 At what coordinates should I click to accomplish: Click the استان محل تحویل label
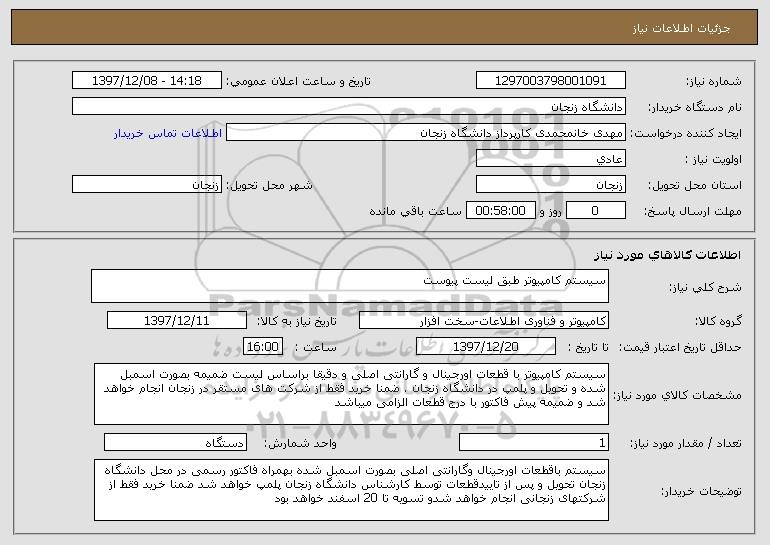(695, 185)
